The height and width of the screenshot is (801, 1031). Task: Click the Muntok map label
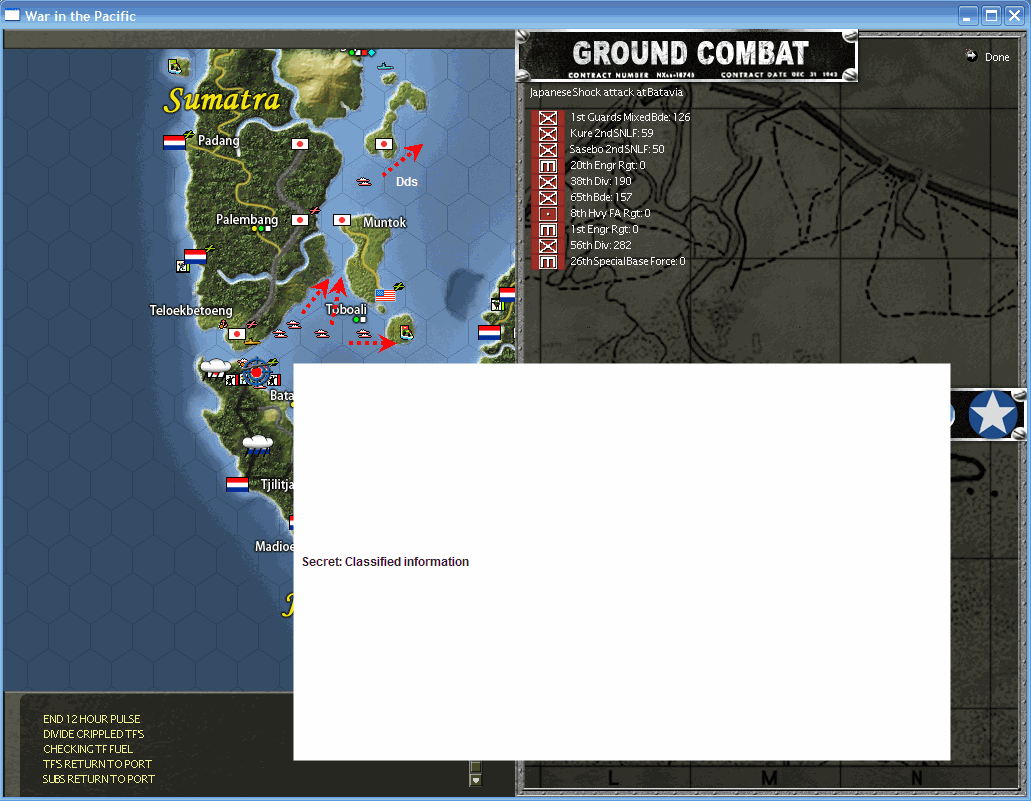tap(385, 223)
